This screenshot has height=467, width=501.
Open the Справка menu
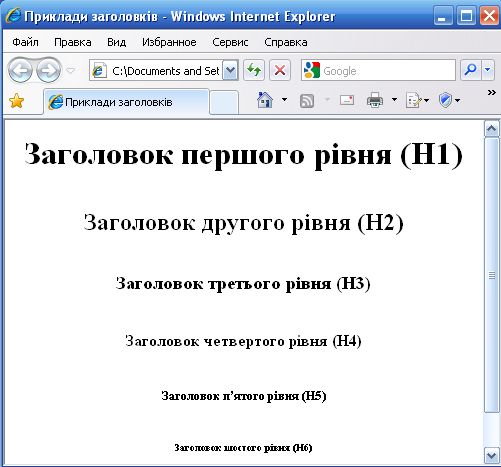coord(286,42)
